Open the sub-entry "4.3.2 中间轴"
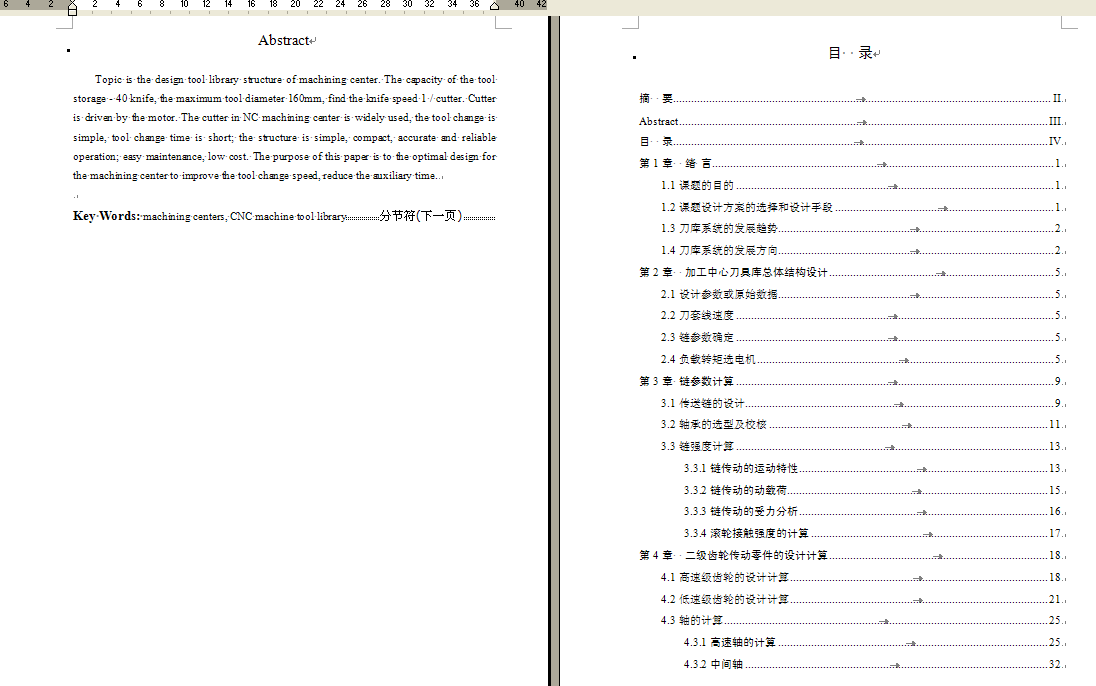 click(x=874, y=664)
